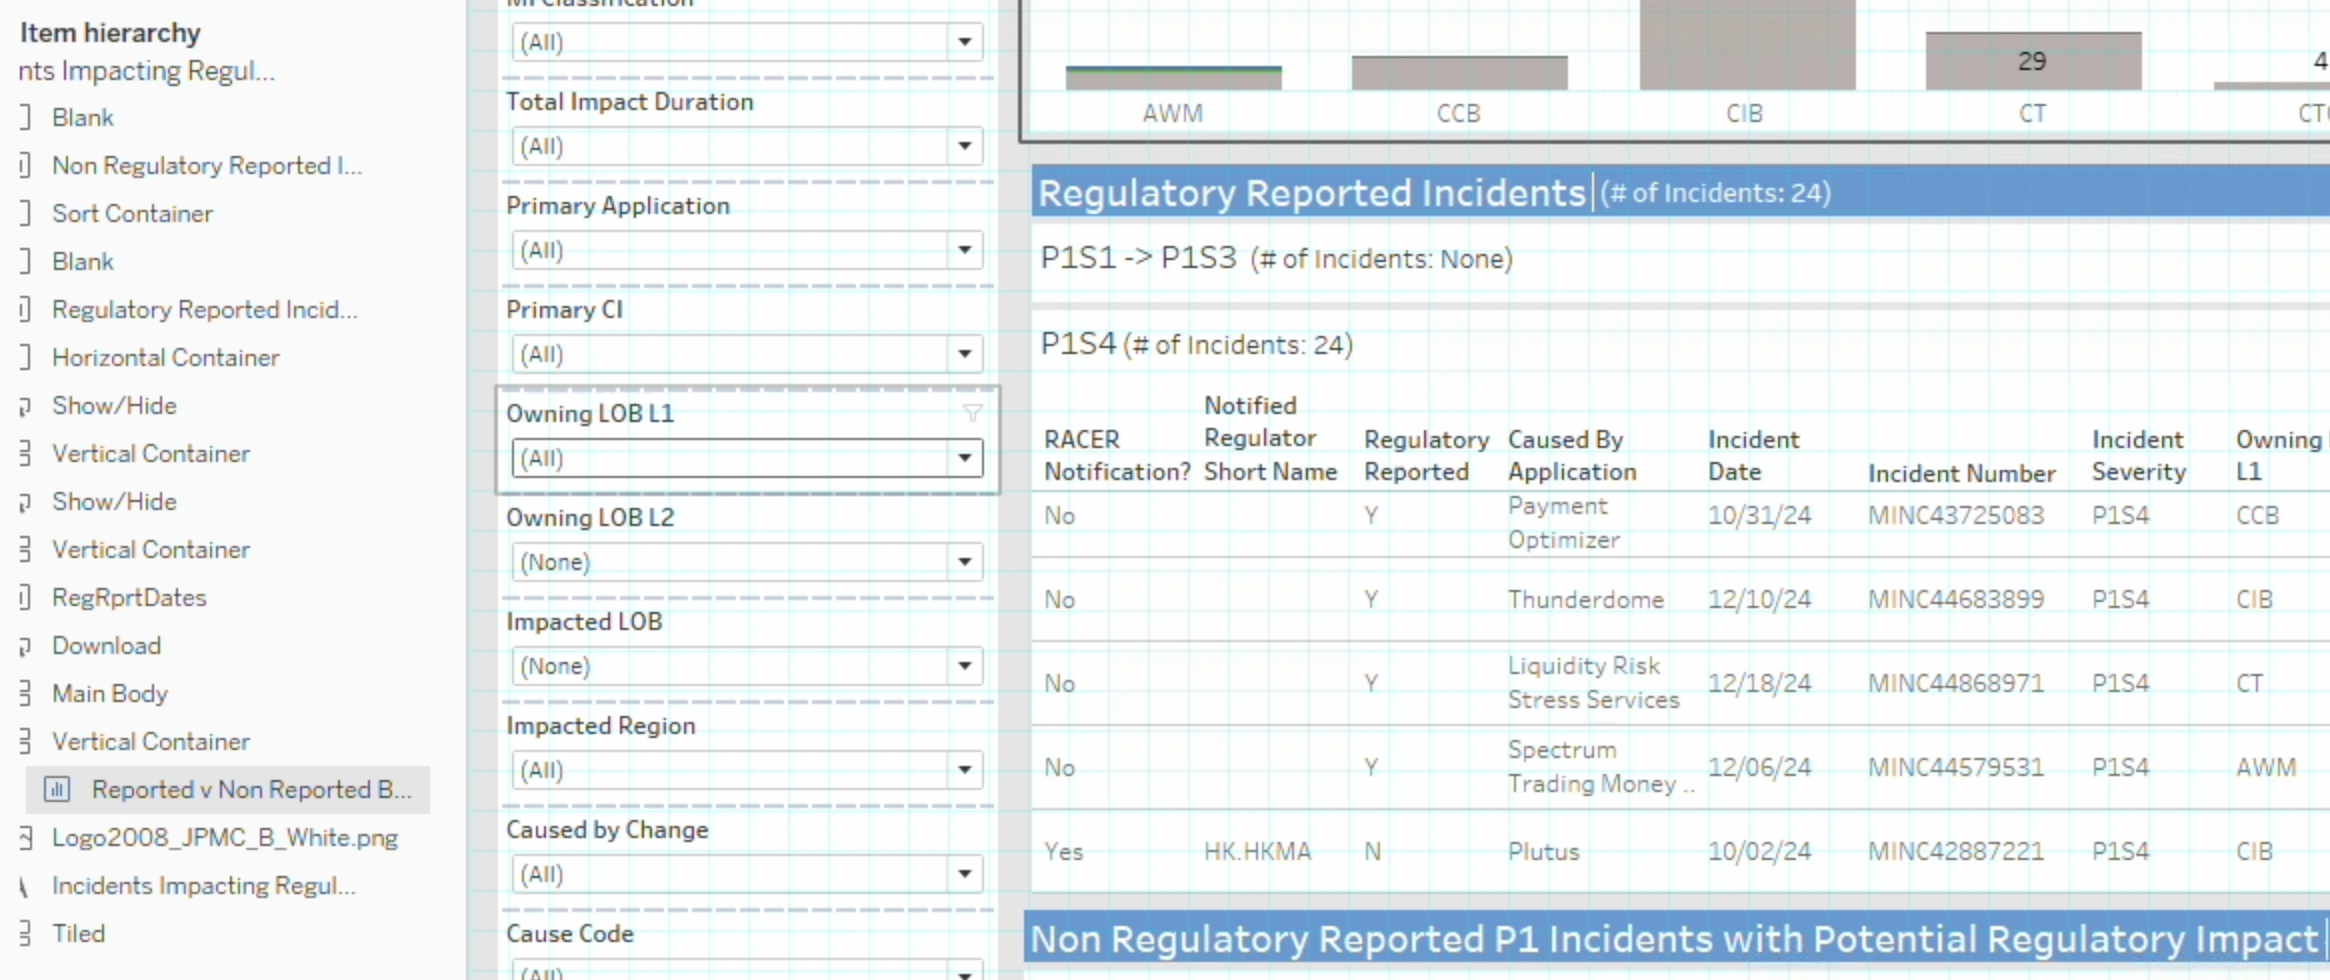Click the P1S4 (# of Incidents: 24) heading

(1197, 344)
